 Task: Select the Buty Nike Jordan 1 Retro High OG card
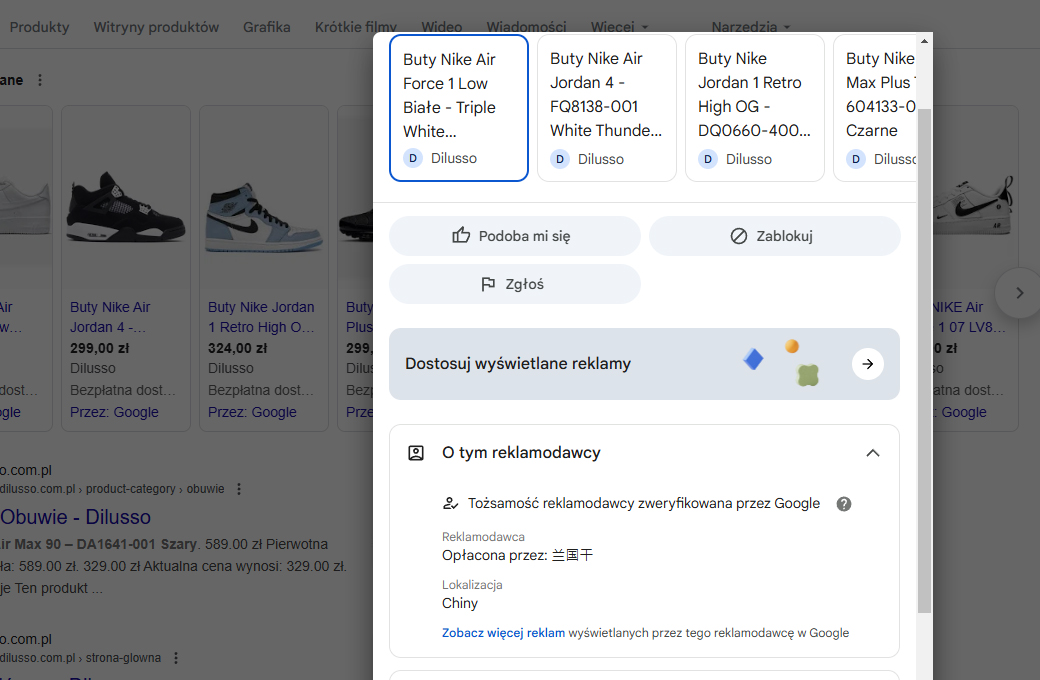point(755,108)
